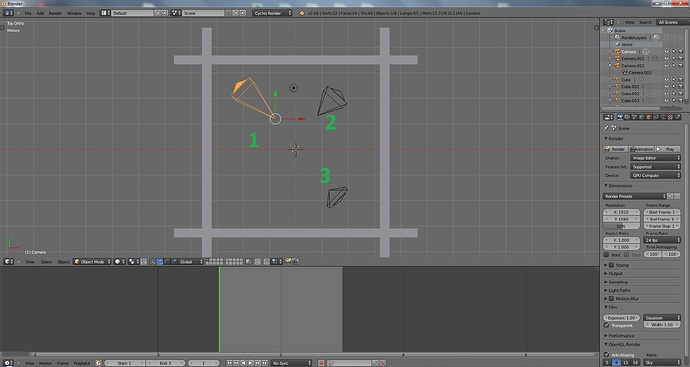
Task: Click the Cube.001 mesh icon in outliner
Action: (x=618, y=87)
